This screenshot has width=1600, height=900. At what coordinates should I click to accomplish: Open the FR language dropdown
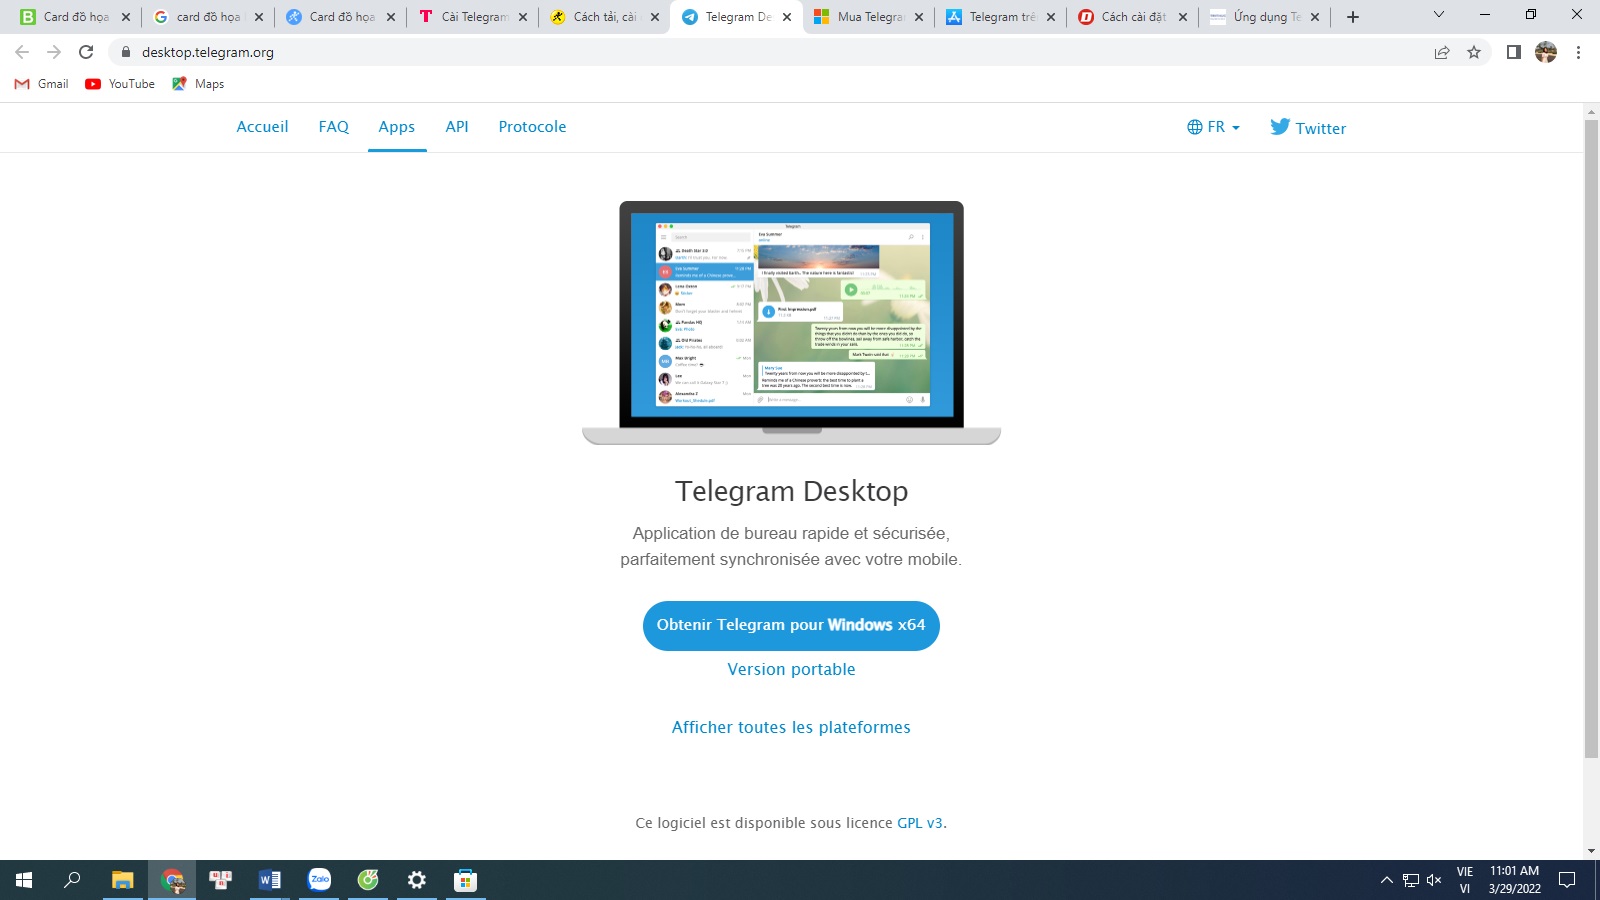(1213, 127)
